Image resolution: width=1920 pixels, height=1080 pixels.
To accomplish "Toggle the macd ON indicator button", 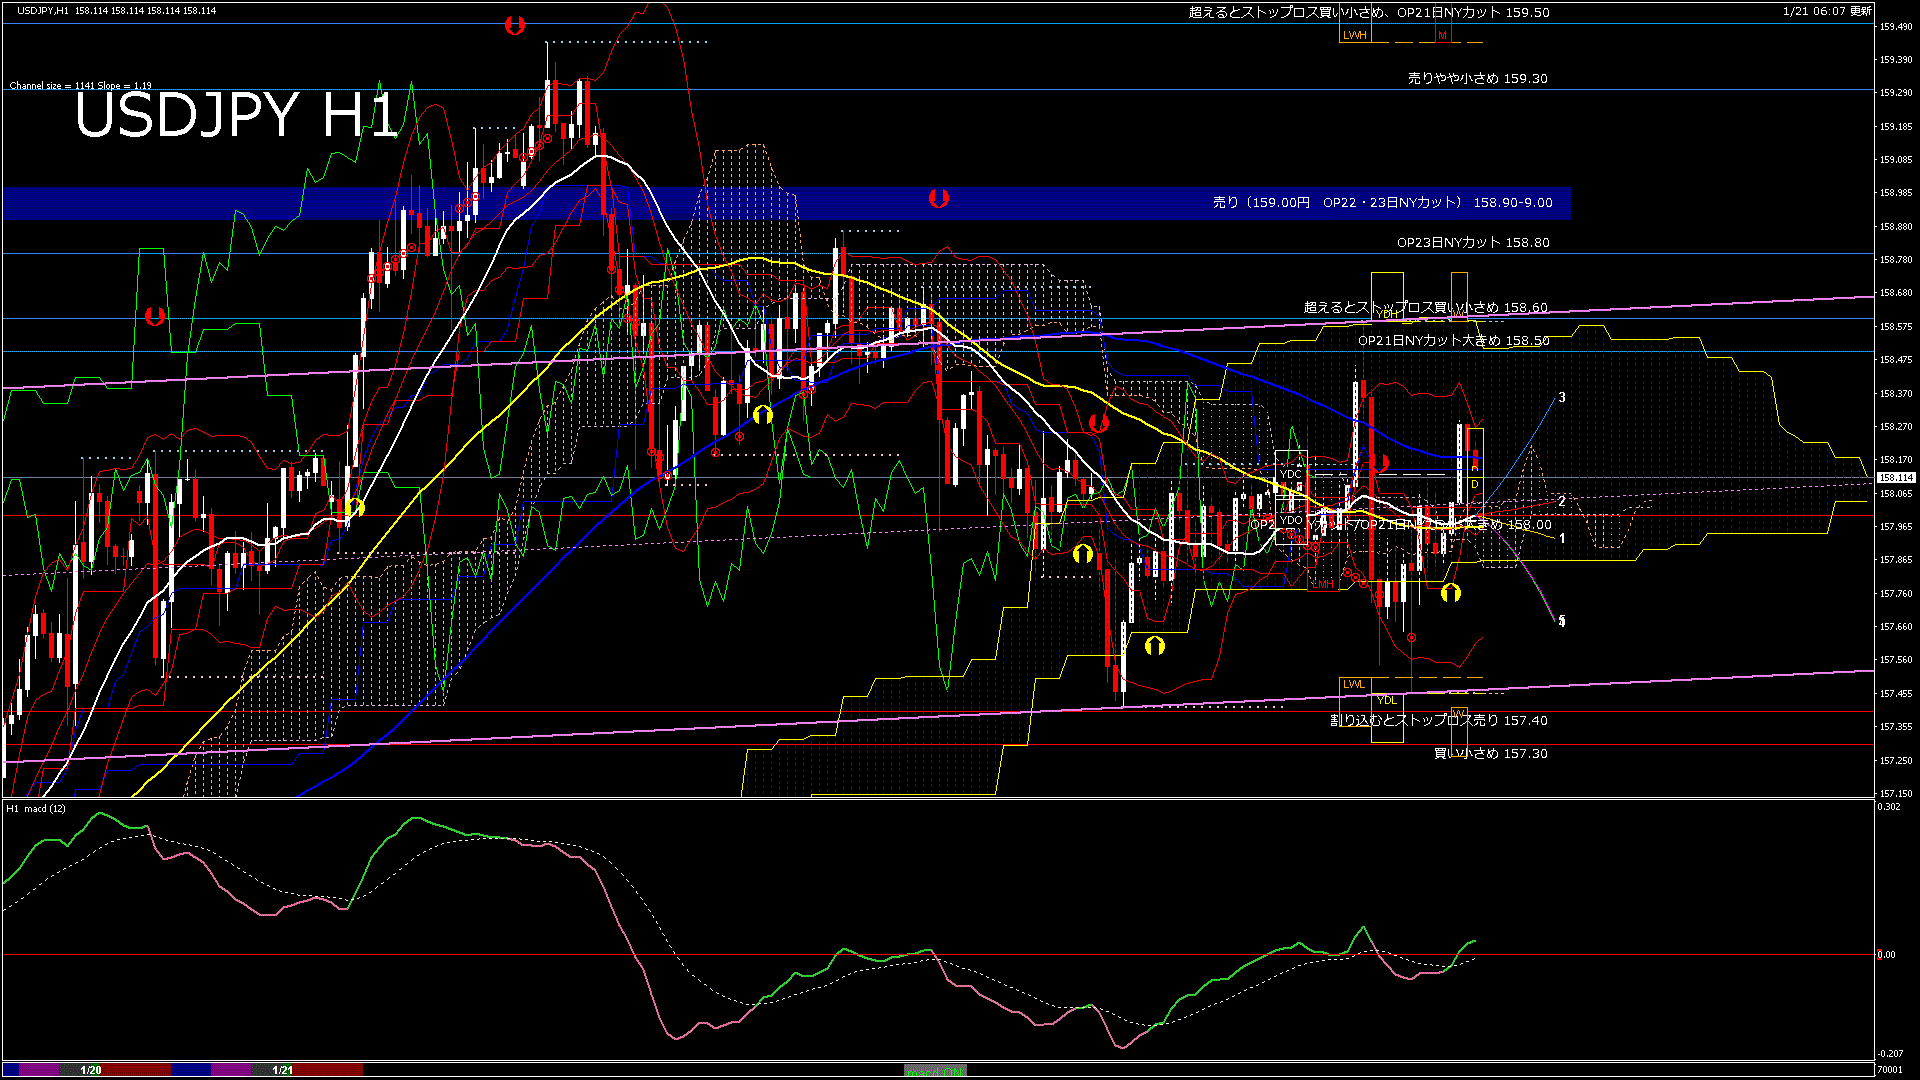I will (x=935, y=1071).
